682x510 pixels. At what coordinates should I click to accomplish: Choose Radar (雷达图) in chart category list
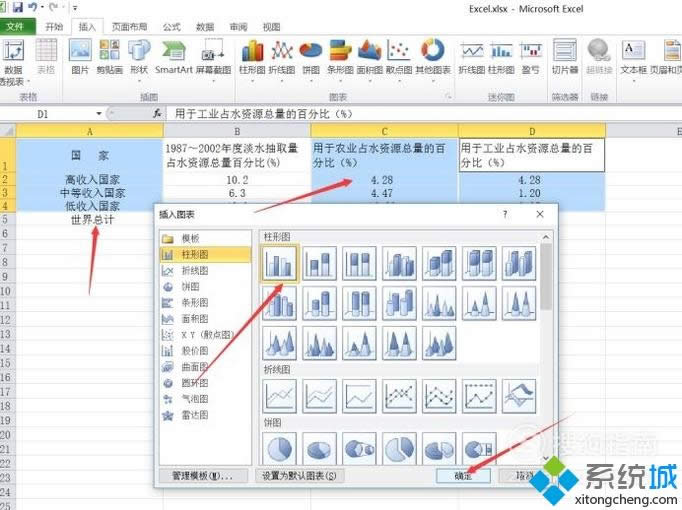[205, 415]
